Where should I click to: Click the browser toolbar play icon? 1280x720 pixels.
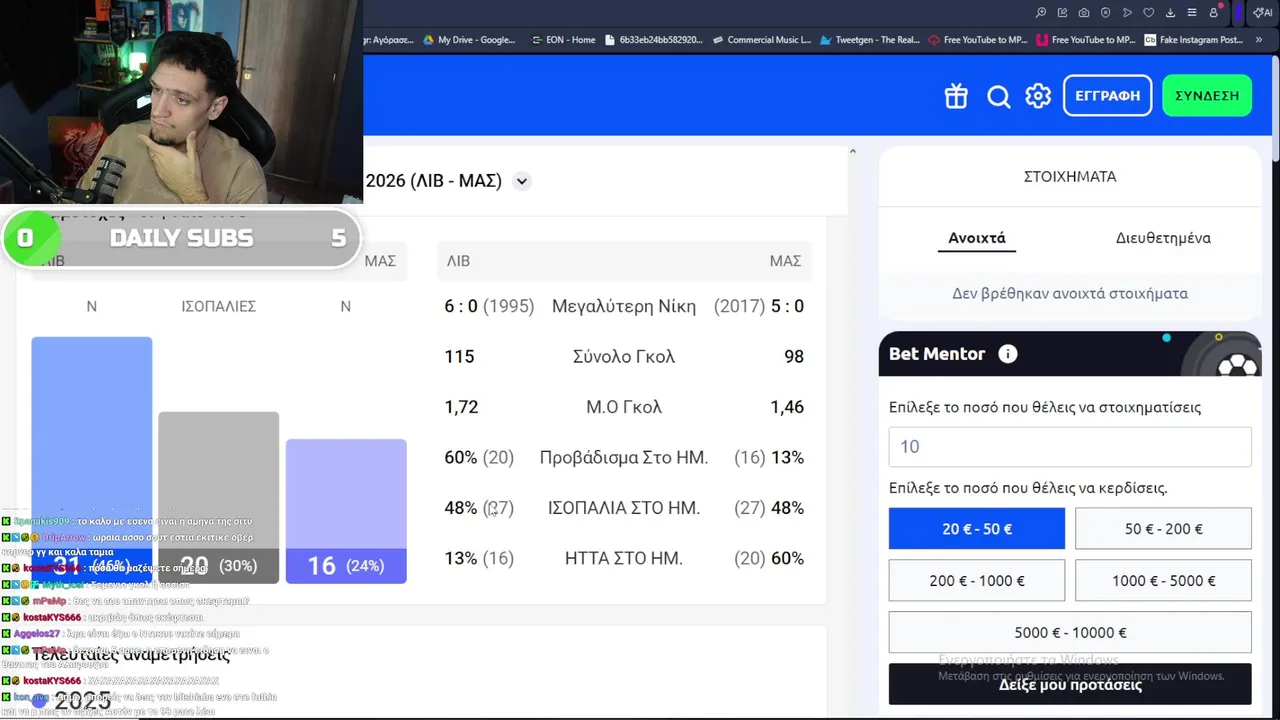point(1127,13)
